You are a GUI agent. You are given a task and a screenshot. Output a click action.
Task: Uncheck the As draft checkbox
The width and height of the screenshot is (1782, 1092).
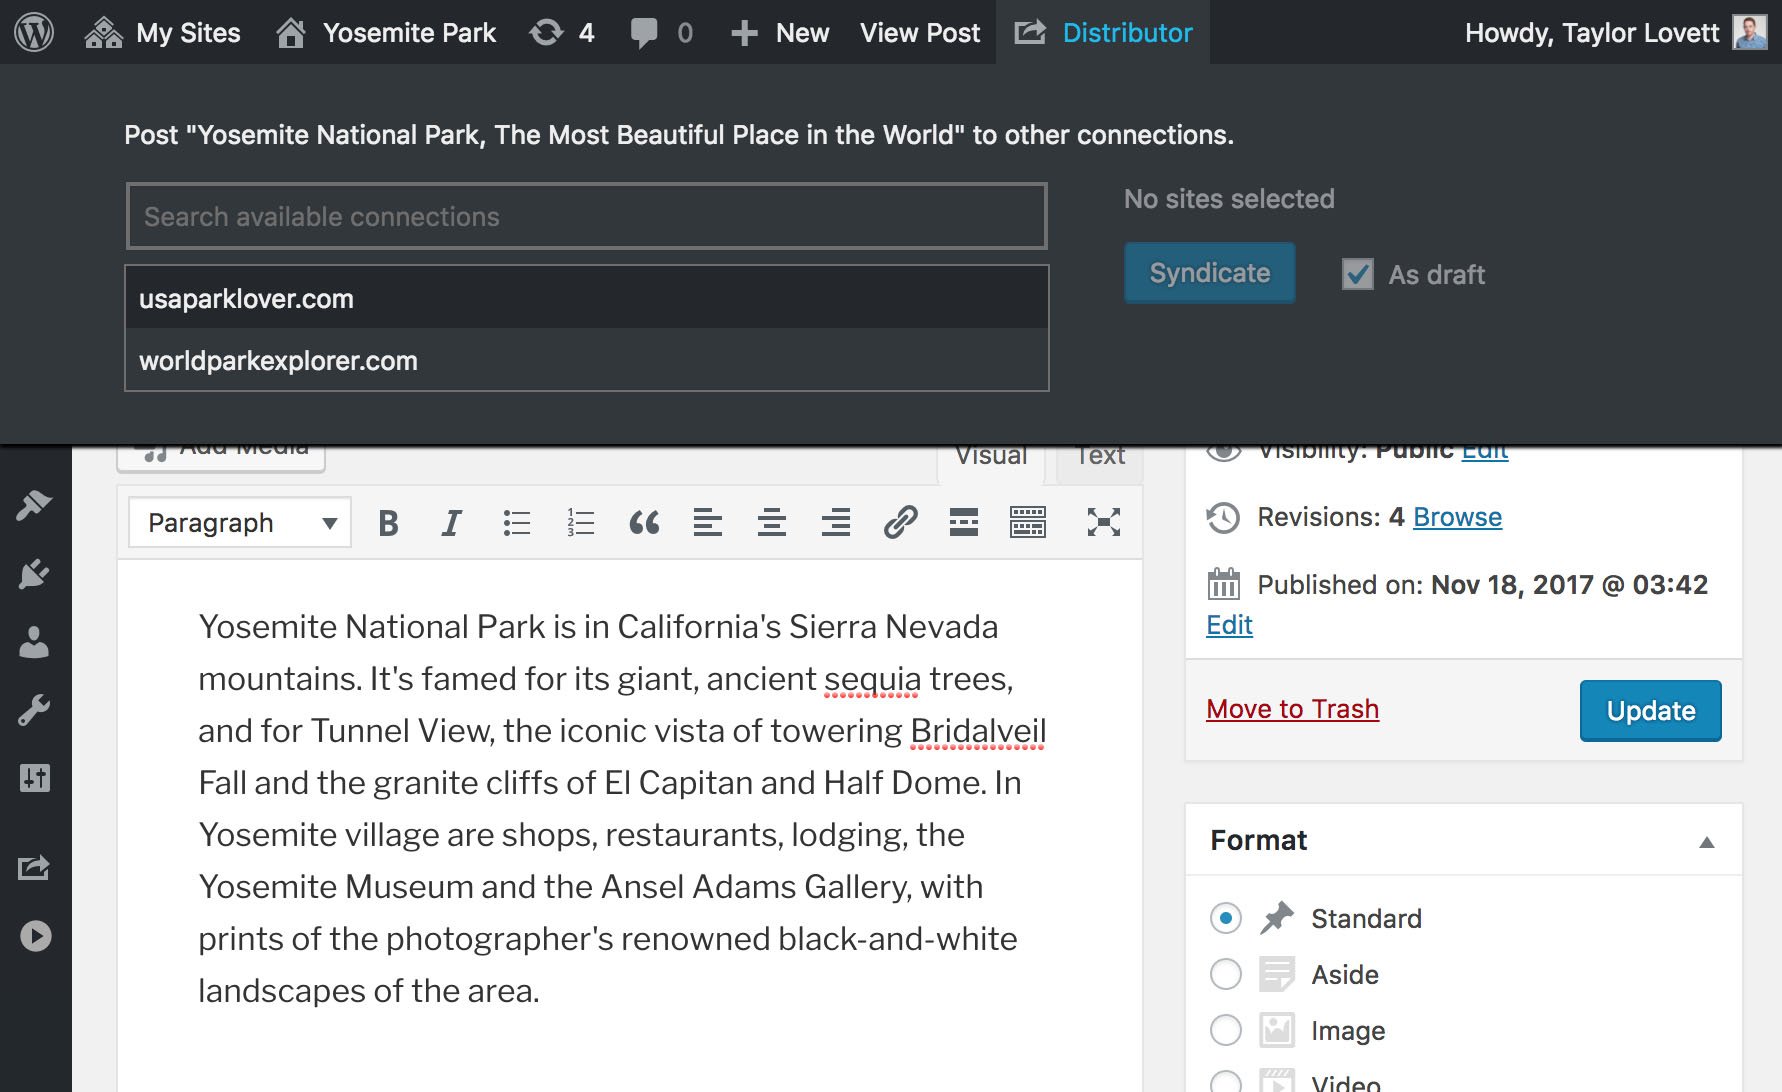1357,274
